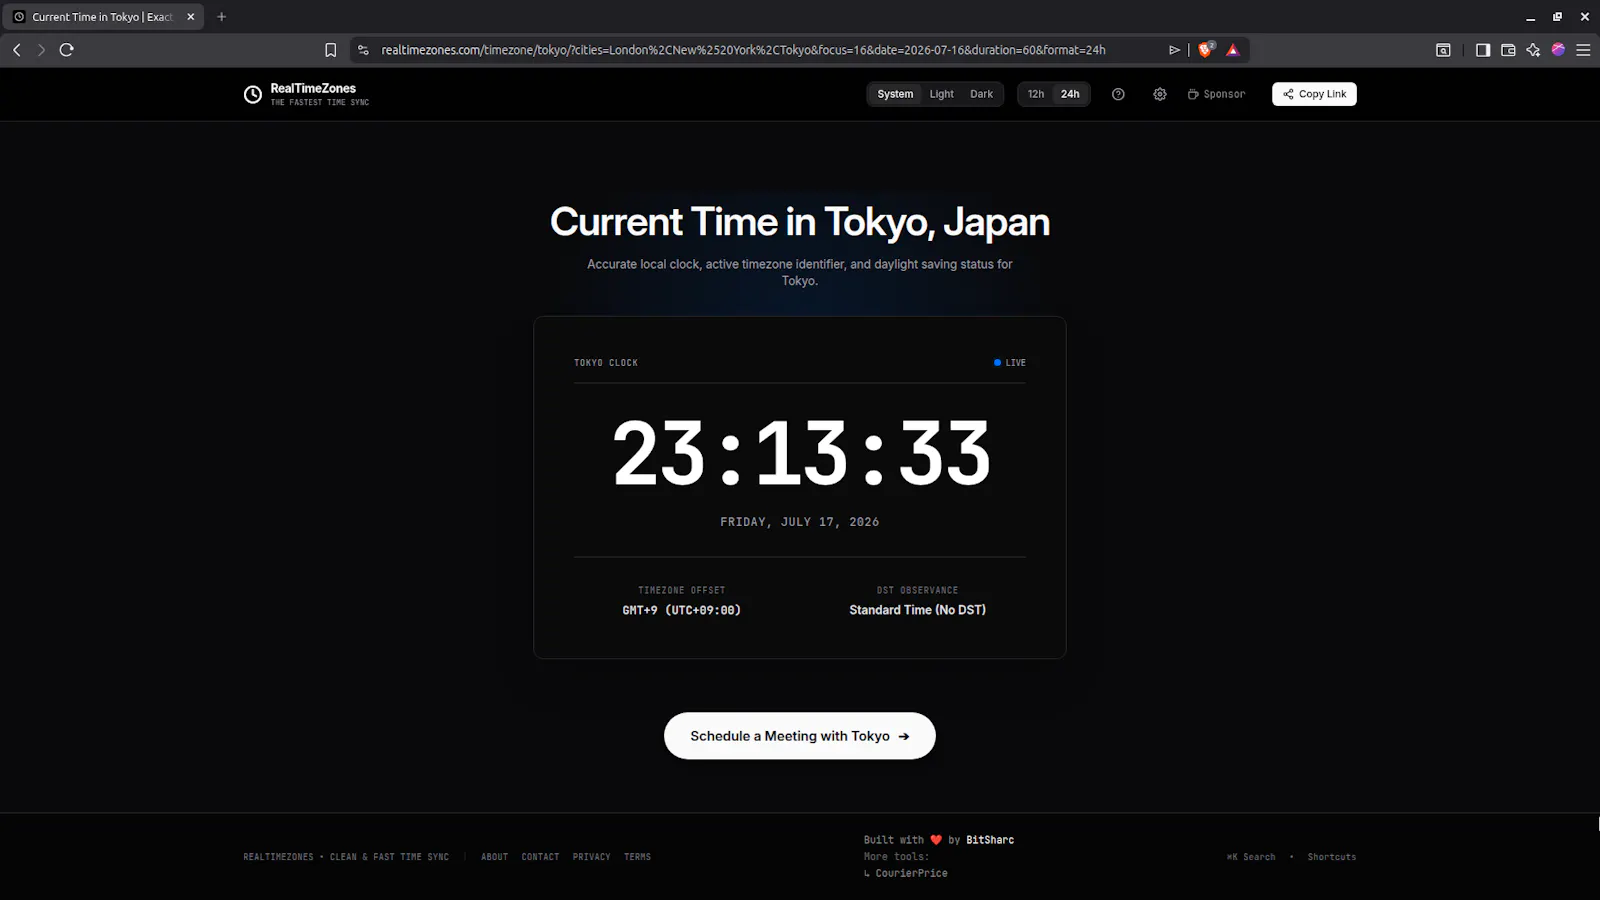Close the Current Time in Tokyo tab
This screenshot has height=900, width=1600.
tap(190, 17)
